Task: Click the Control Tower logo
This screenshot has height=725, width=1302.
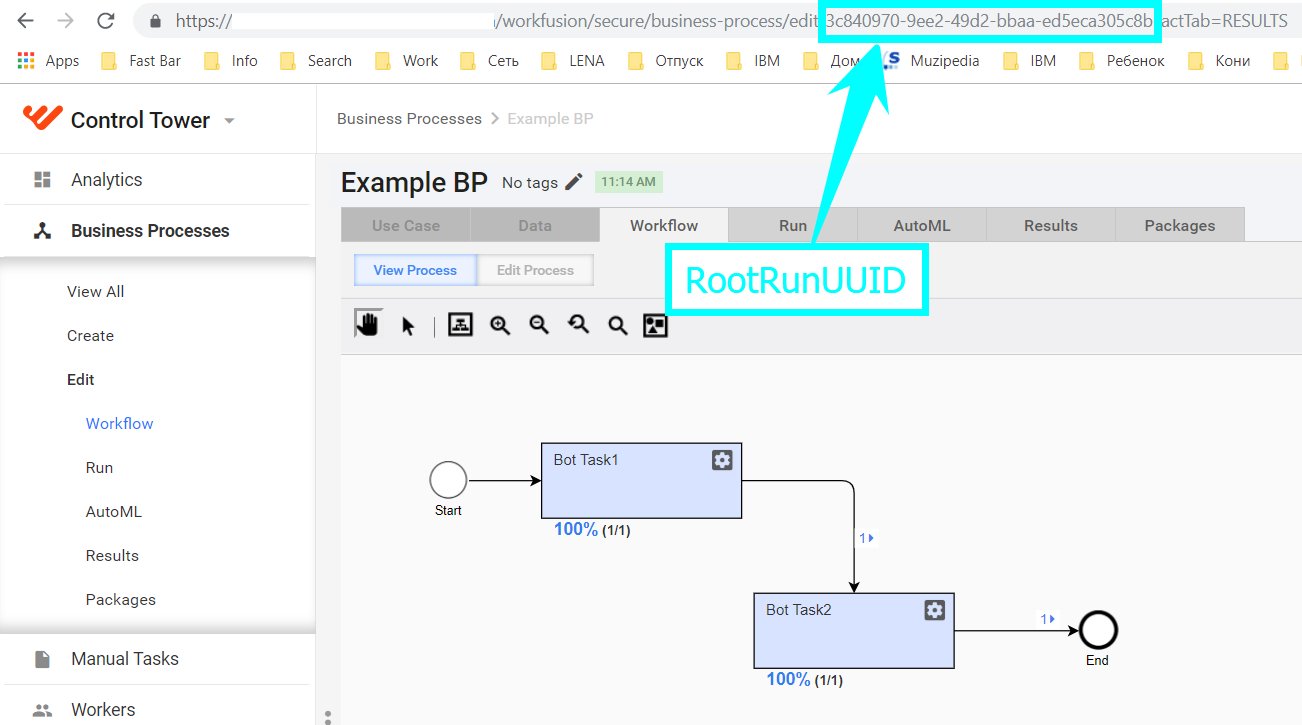Action: pos(43,119)
